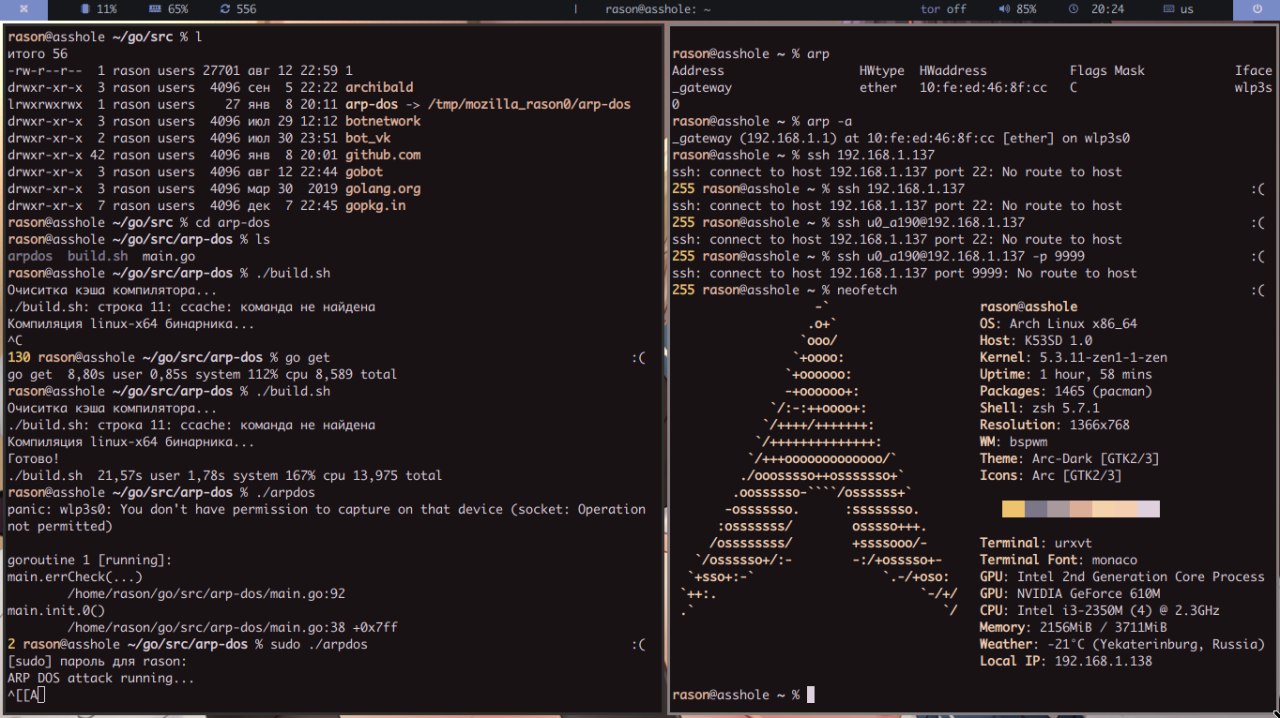Click the golang.org directory name

click(383, 189)
